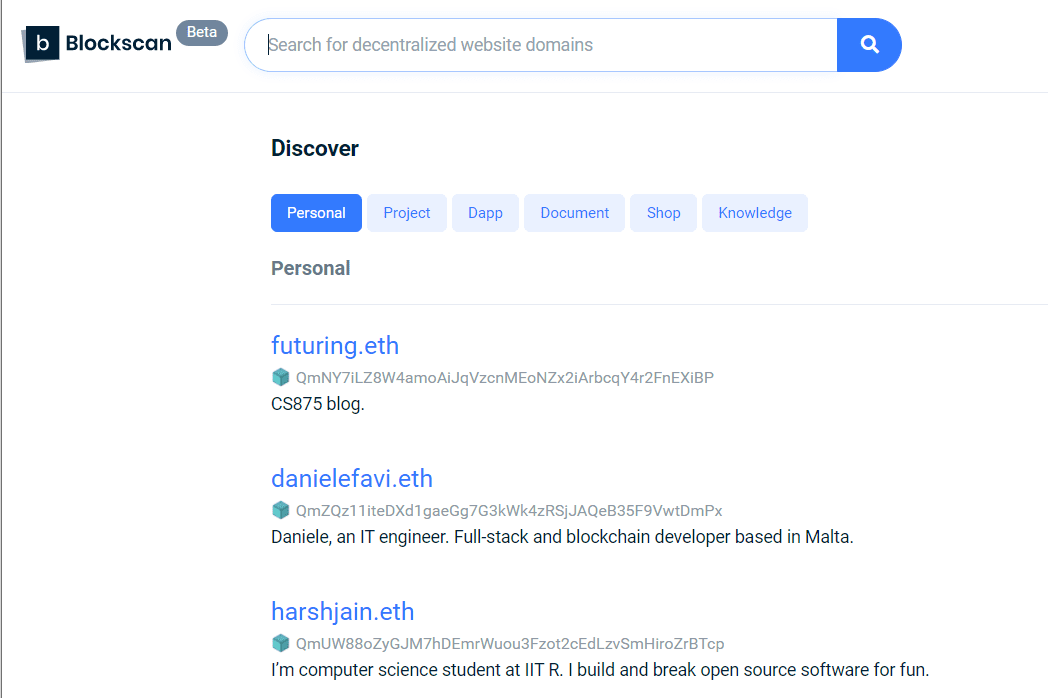The width and height of the screenshot is (1048, 698).
Task: Open the danielefavi.eth link
Action: [352, 479]
